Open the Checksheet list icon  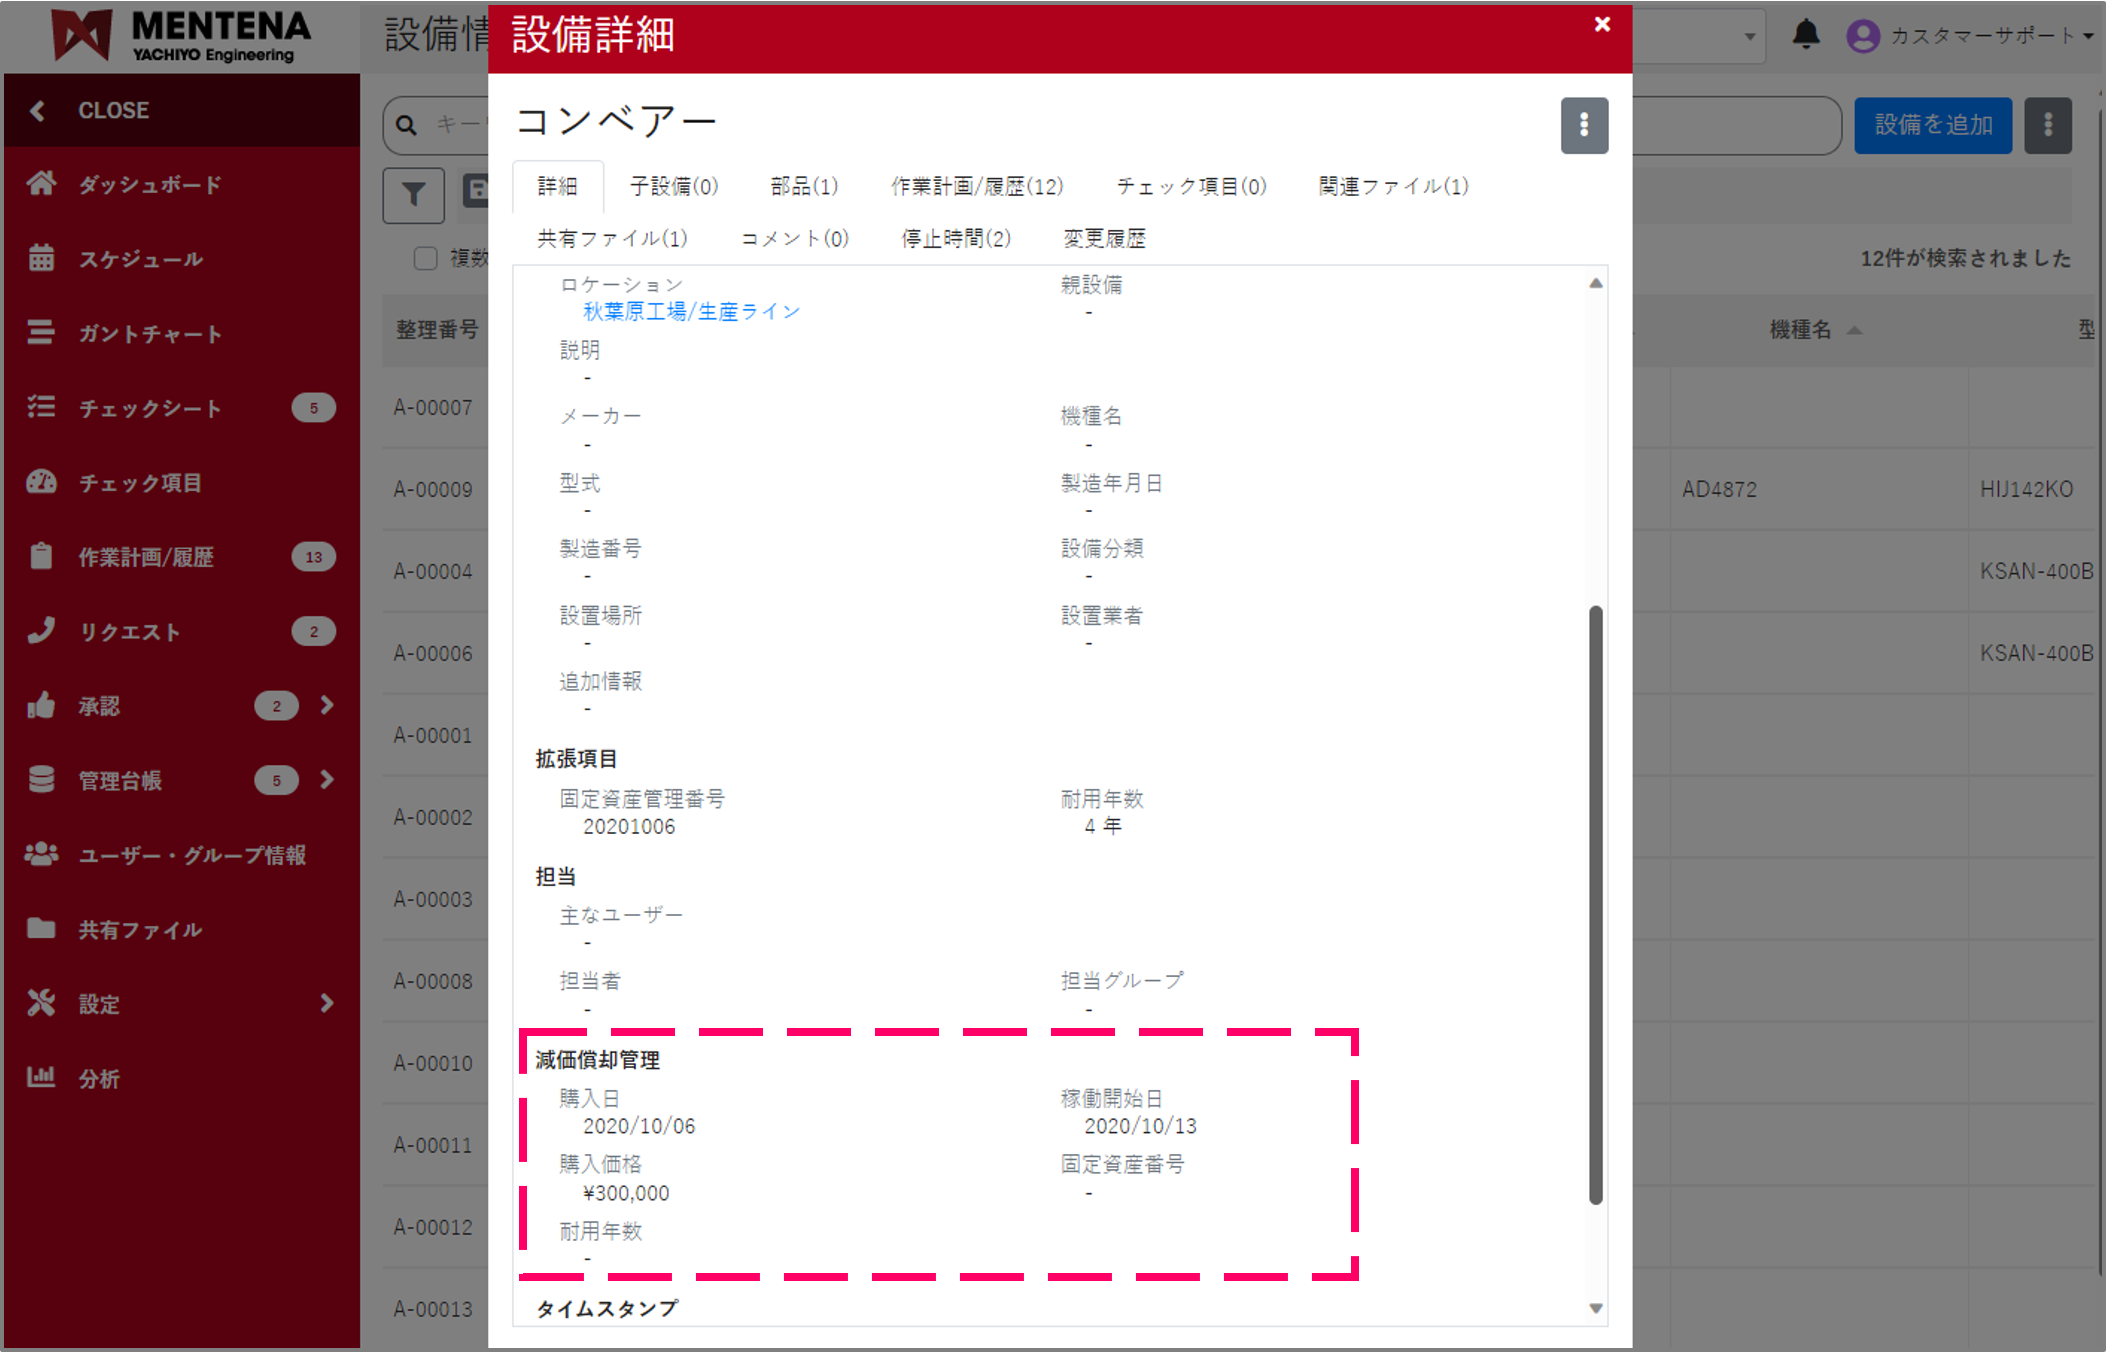tap(41, 407)
